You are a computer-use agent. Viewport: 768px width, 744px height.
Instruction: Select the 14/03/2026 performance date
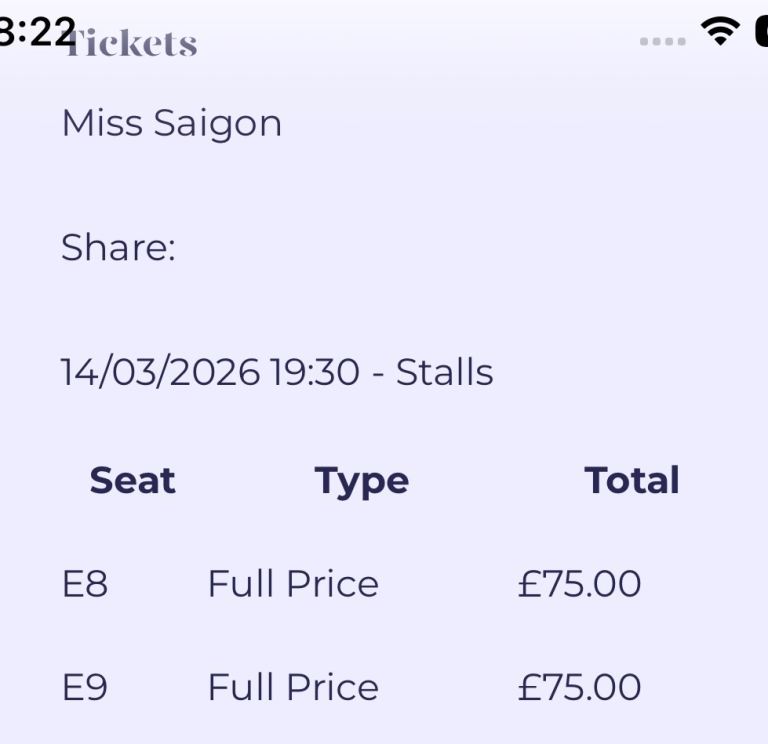(x=161, y=372)
